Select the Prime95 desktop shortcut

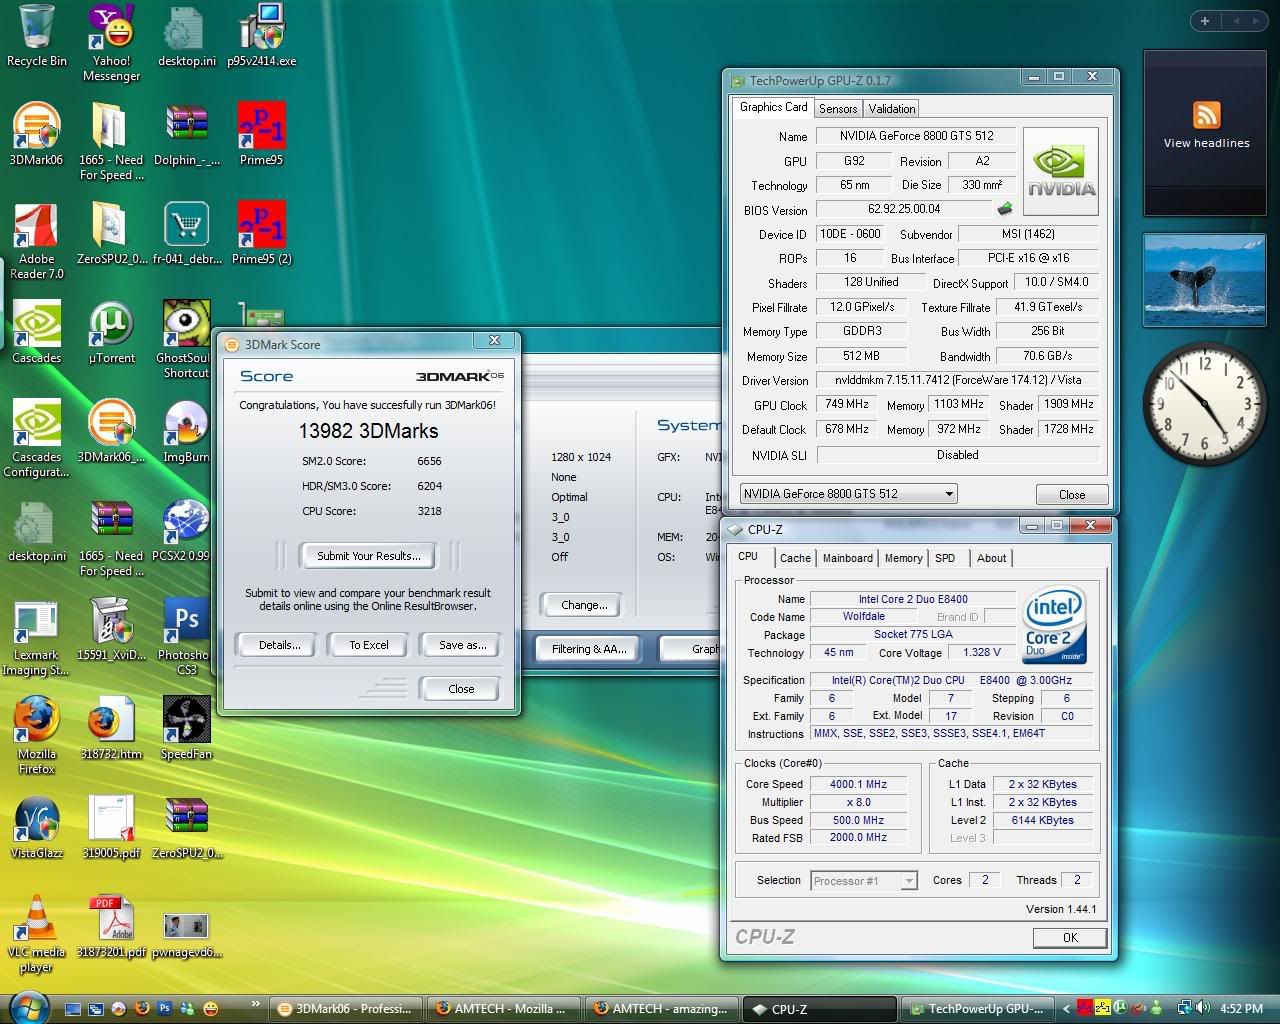[x=261, y=134]
